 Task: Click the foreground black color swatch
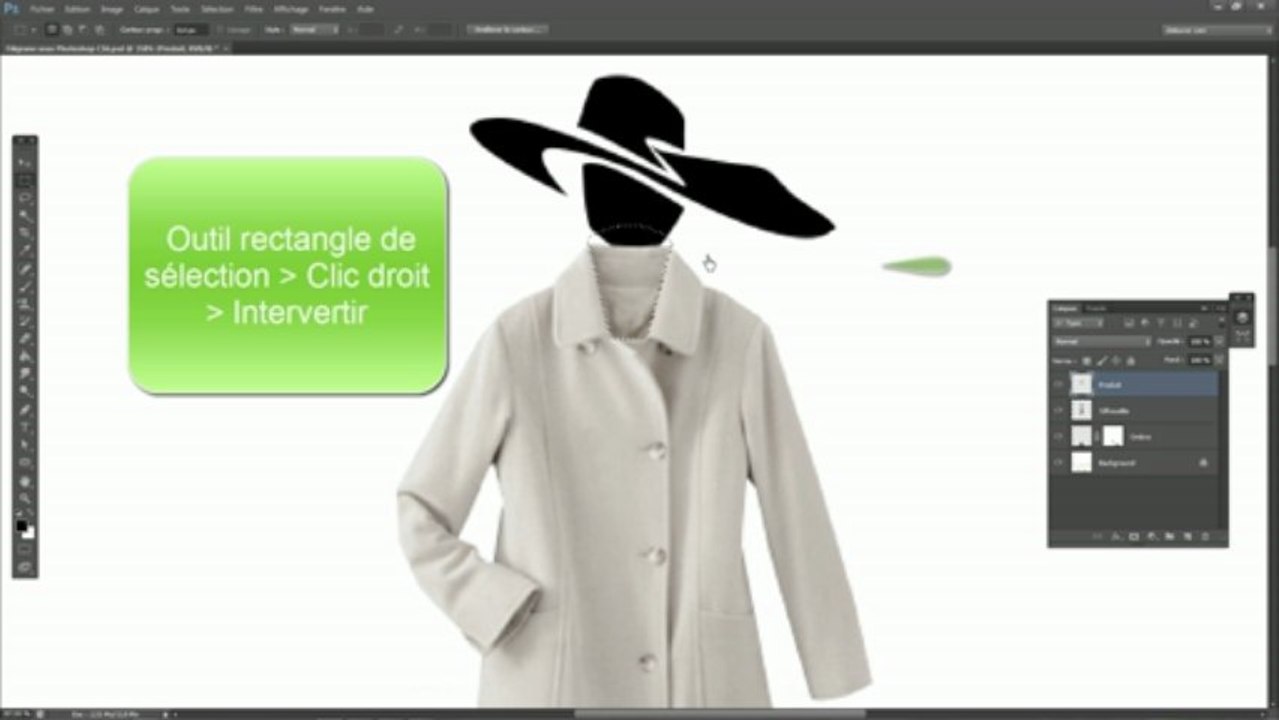click(21, 525)
